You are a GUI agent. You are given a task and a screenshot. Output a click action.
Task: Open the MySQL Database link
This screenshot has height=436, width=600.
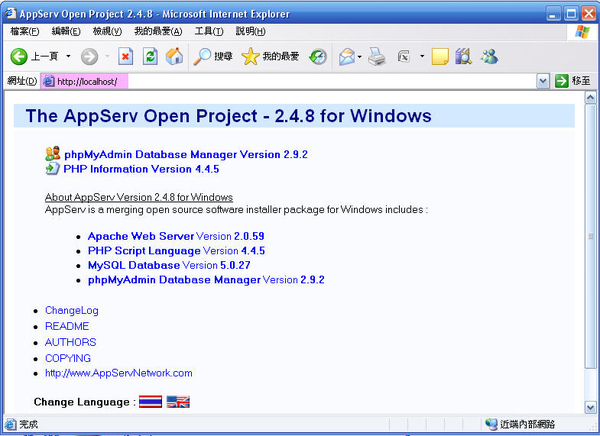coord(134,265)
